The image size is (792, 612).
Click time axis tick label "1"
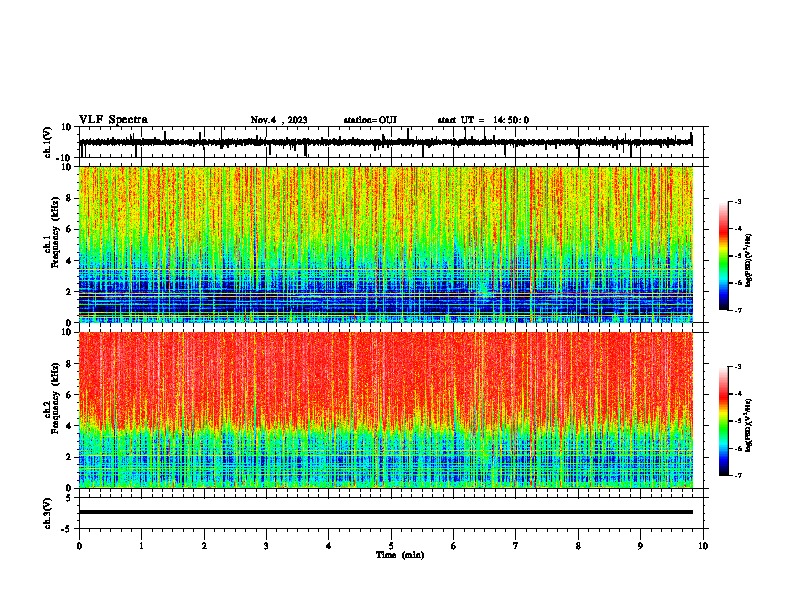[141, 546]
